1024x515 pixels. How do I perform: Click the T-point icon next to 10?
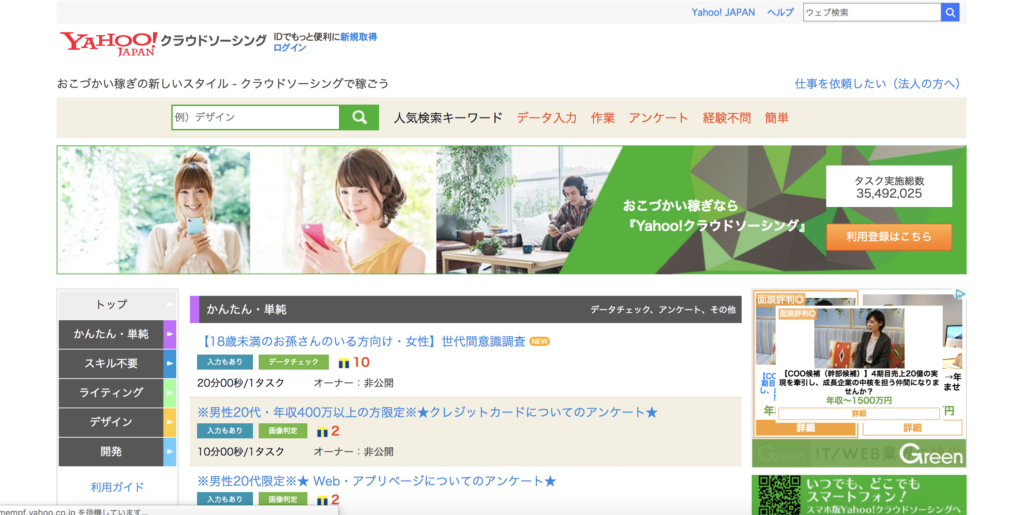344,363
